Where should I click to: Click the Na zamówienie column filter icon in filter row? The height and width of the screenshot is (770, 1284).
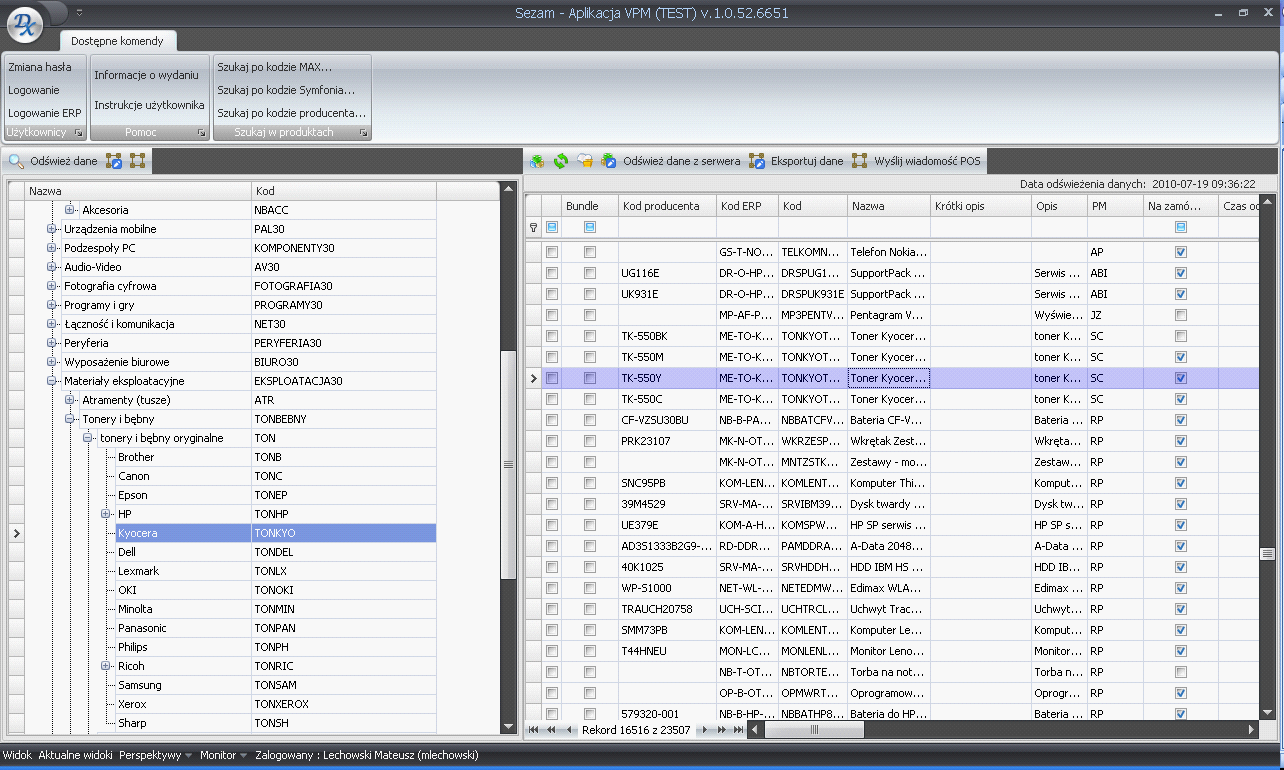point(1181,228)
